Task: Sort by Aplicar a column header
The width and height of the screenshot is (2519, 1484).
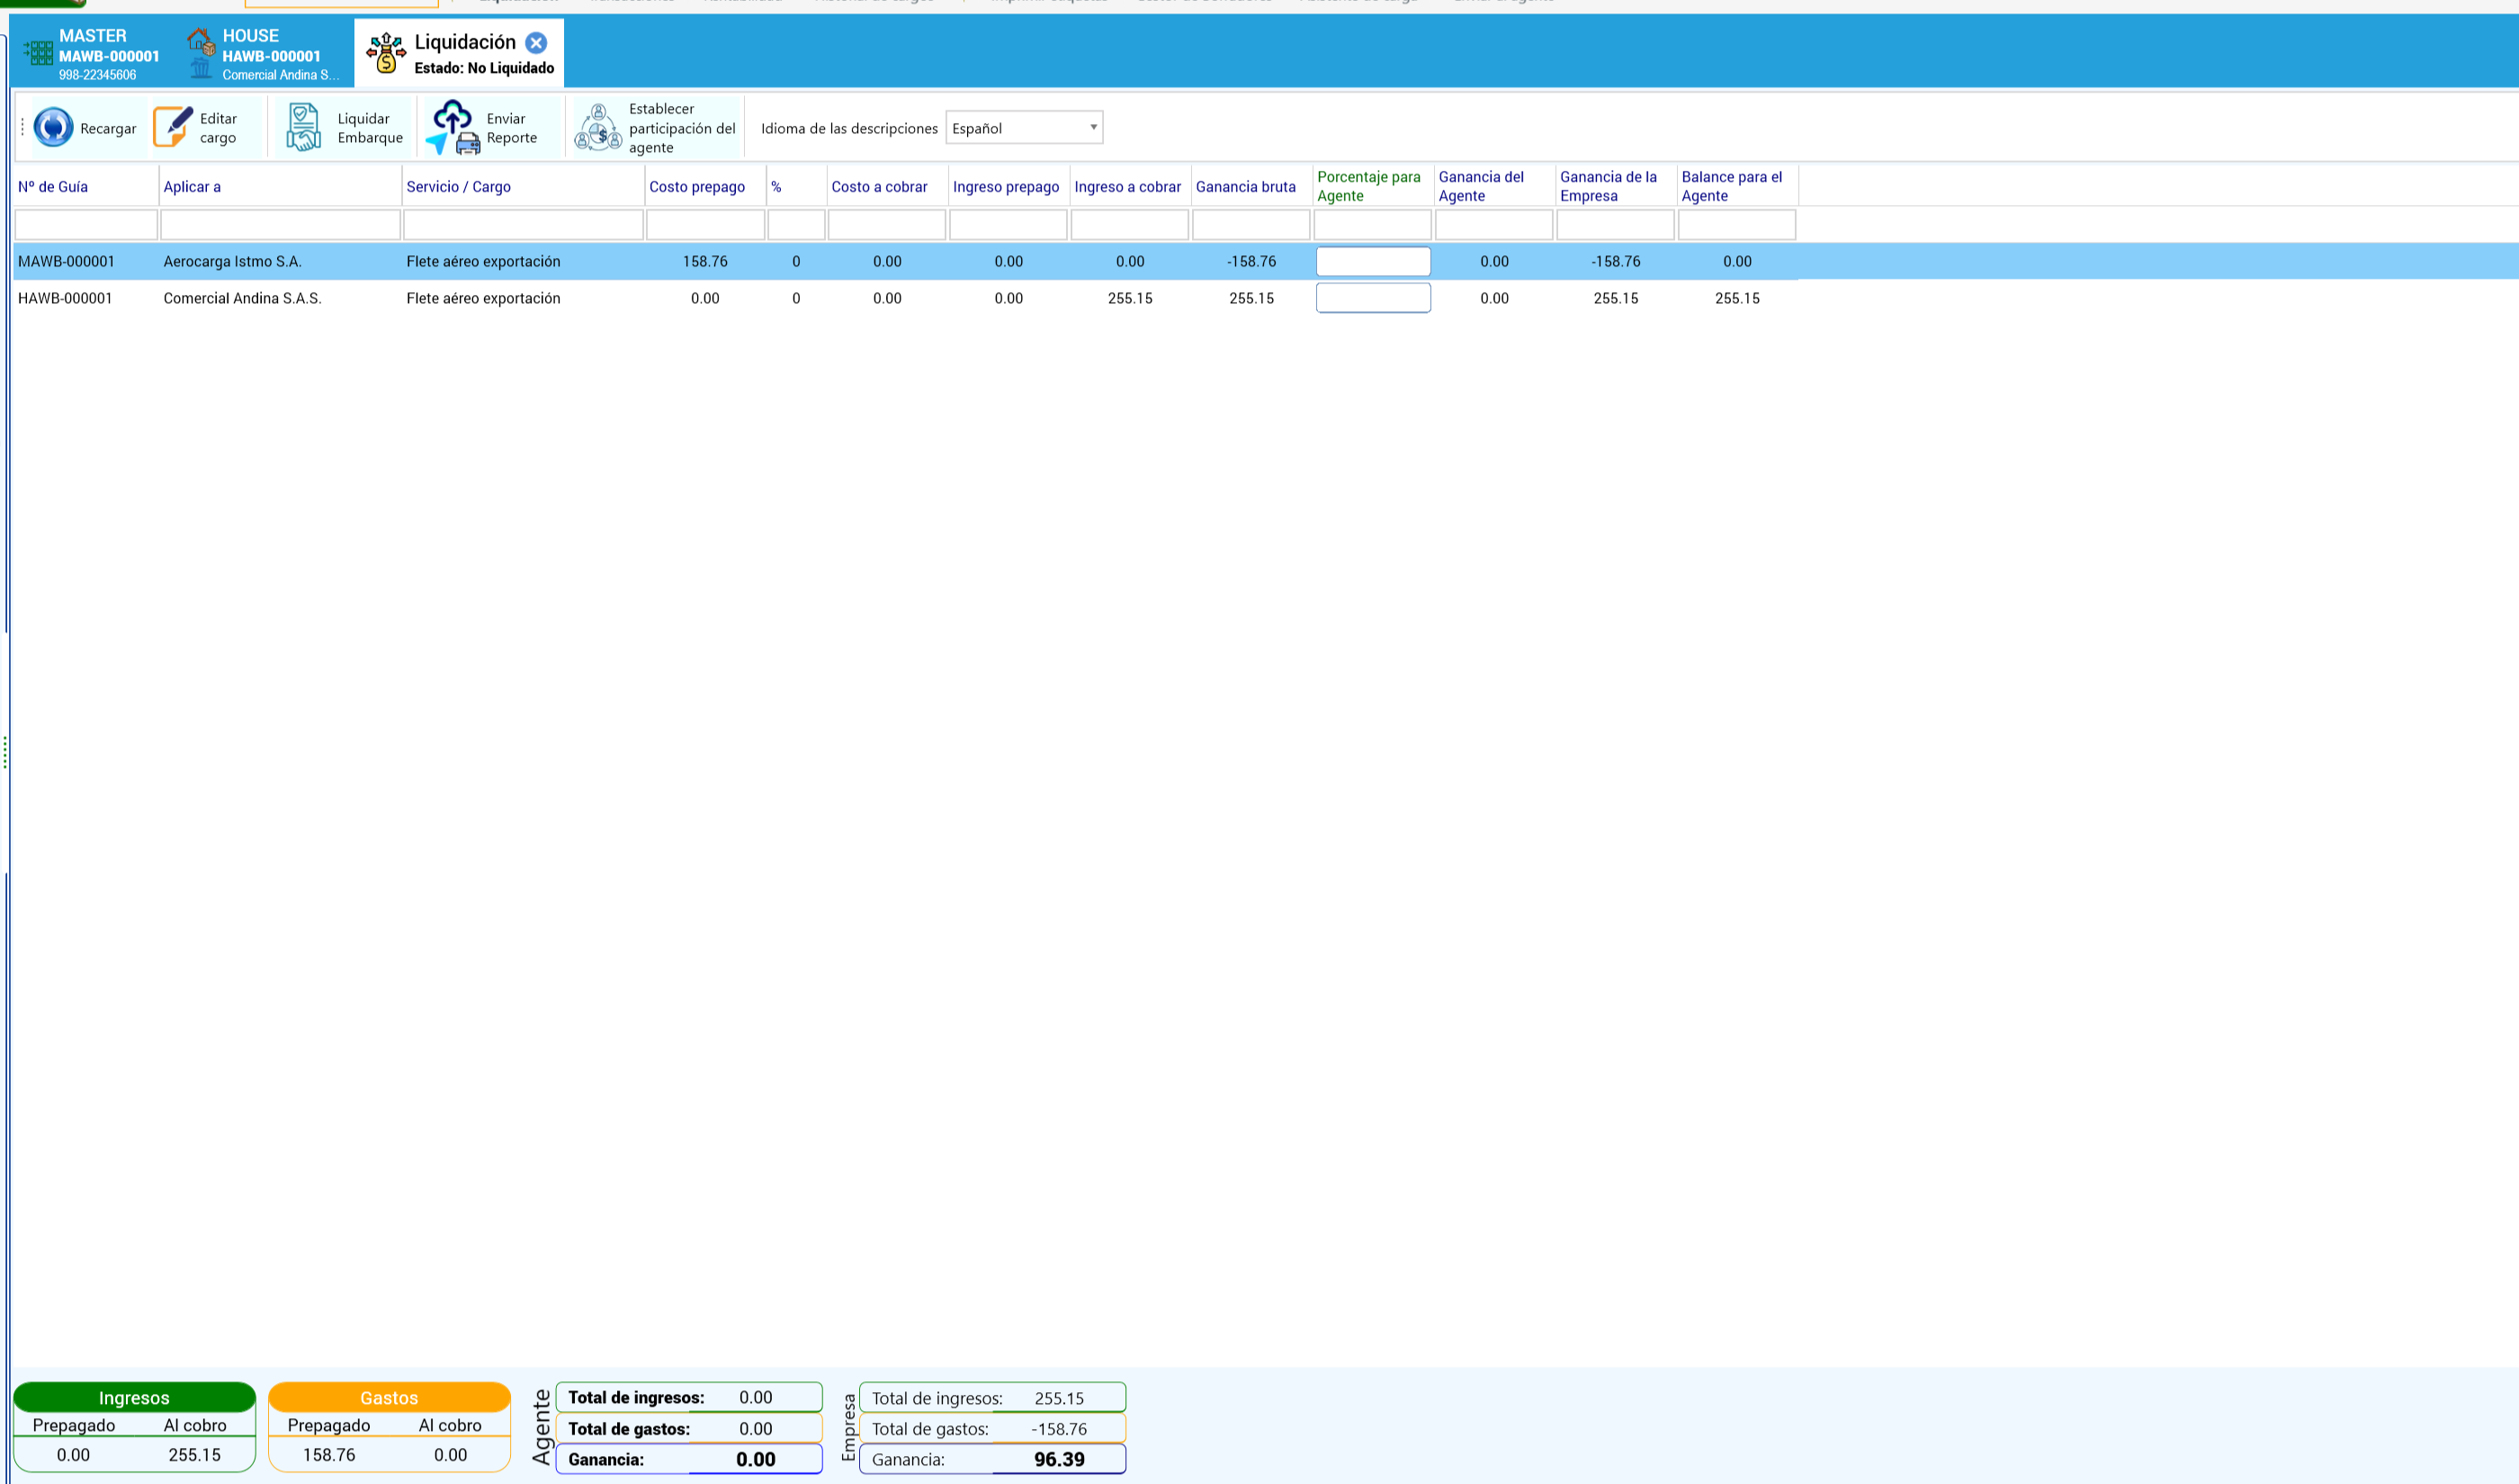Action: (192, 187)
